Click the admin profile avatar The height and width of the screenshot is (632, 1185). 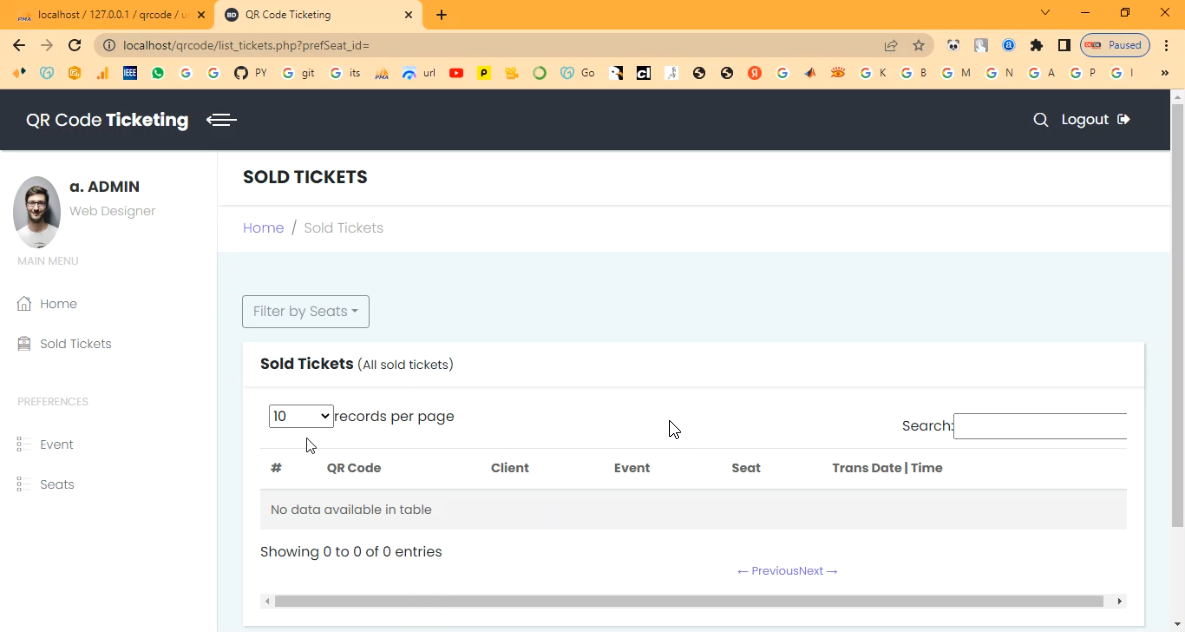[x=37, y=212]
